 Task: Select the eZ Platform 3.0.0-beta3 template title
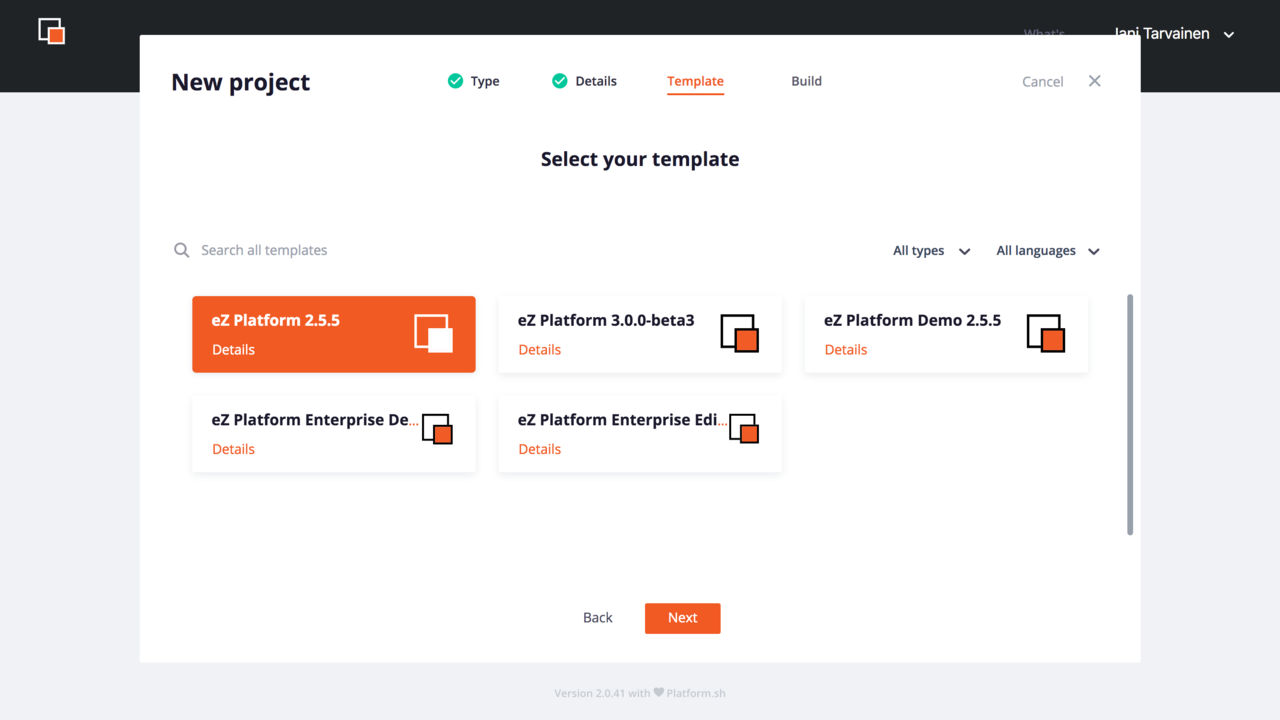(x=606, y=320)
